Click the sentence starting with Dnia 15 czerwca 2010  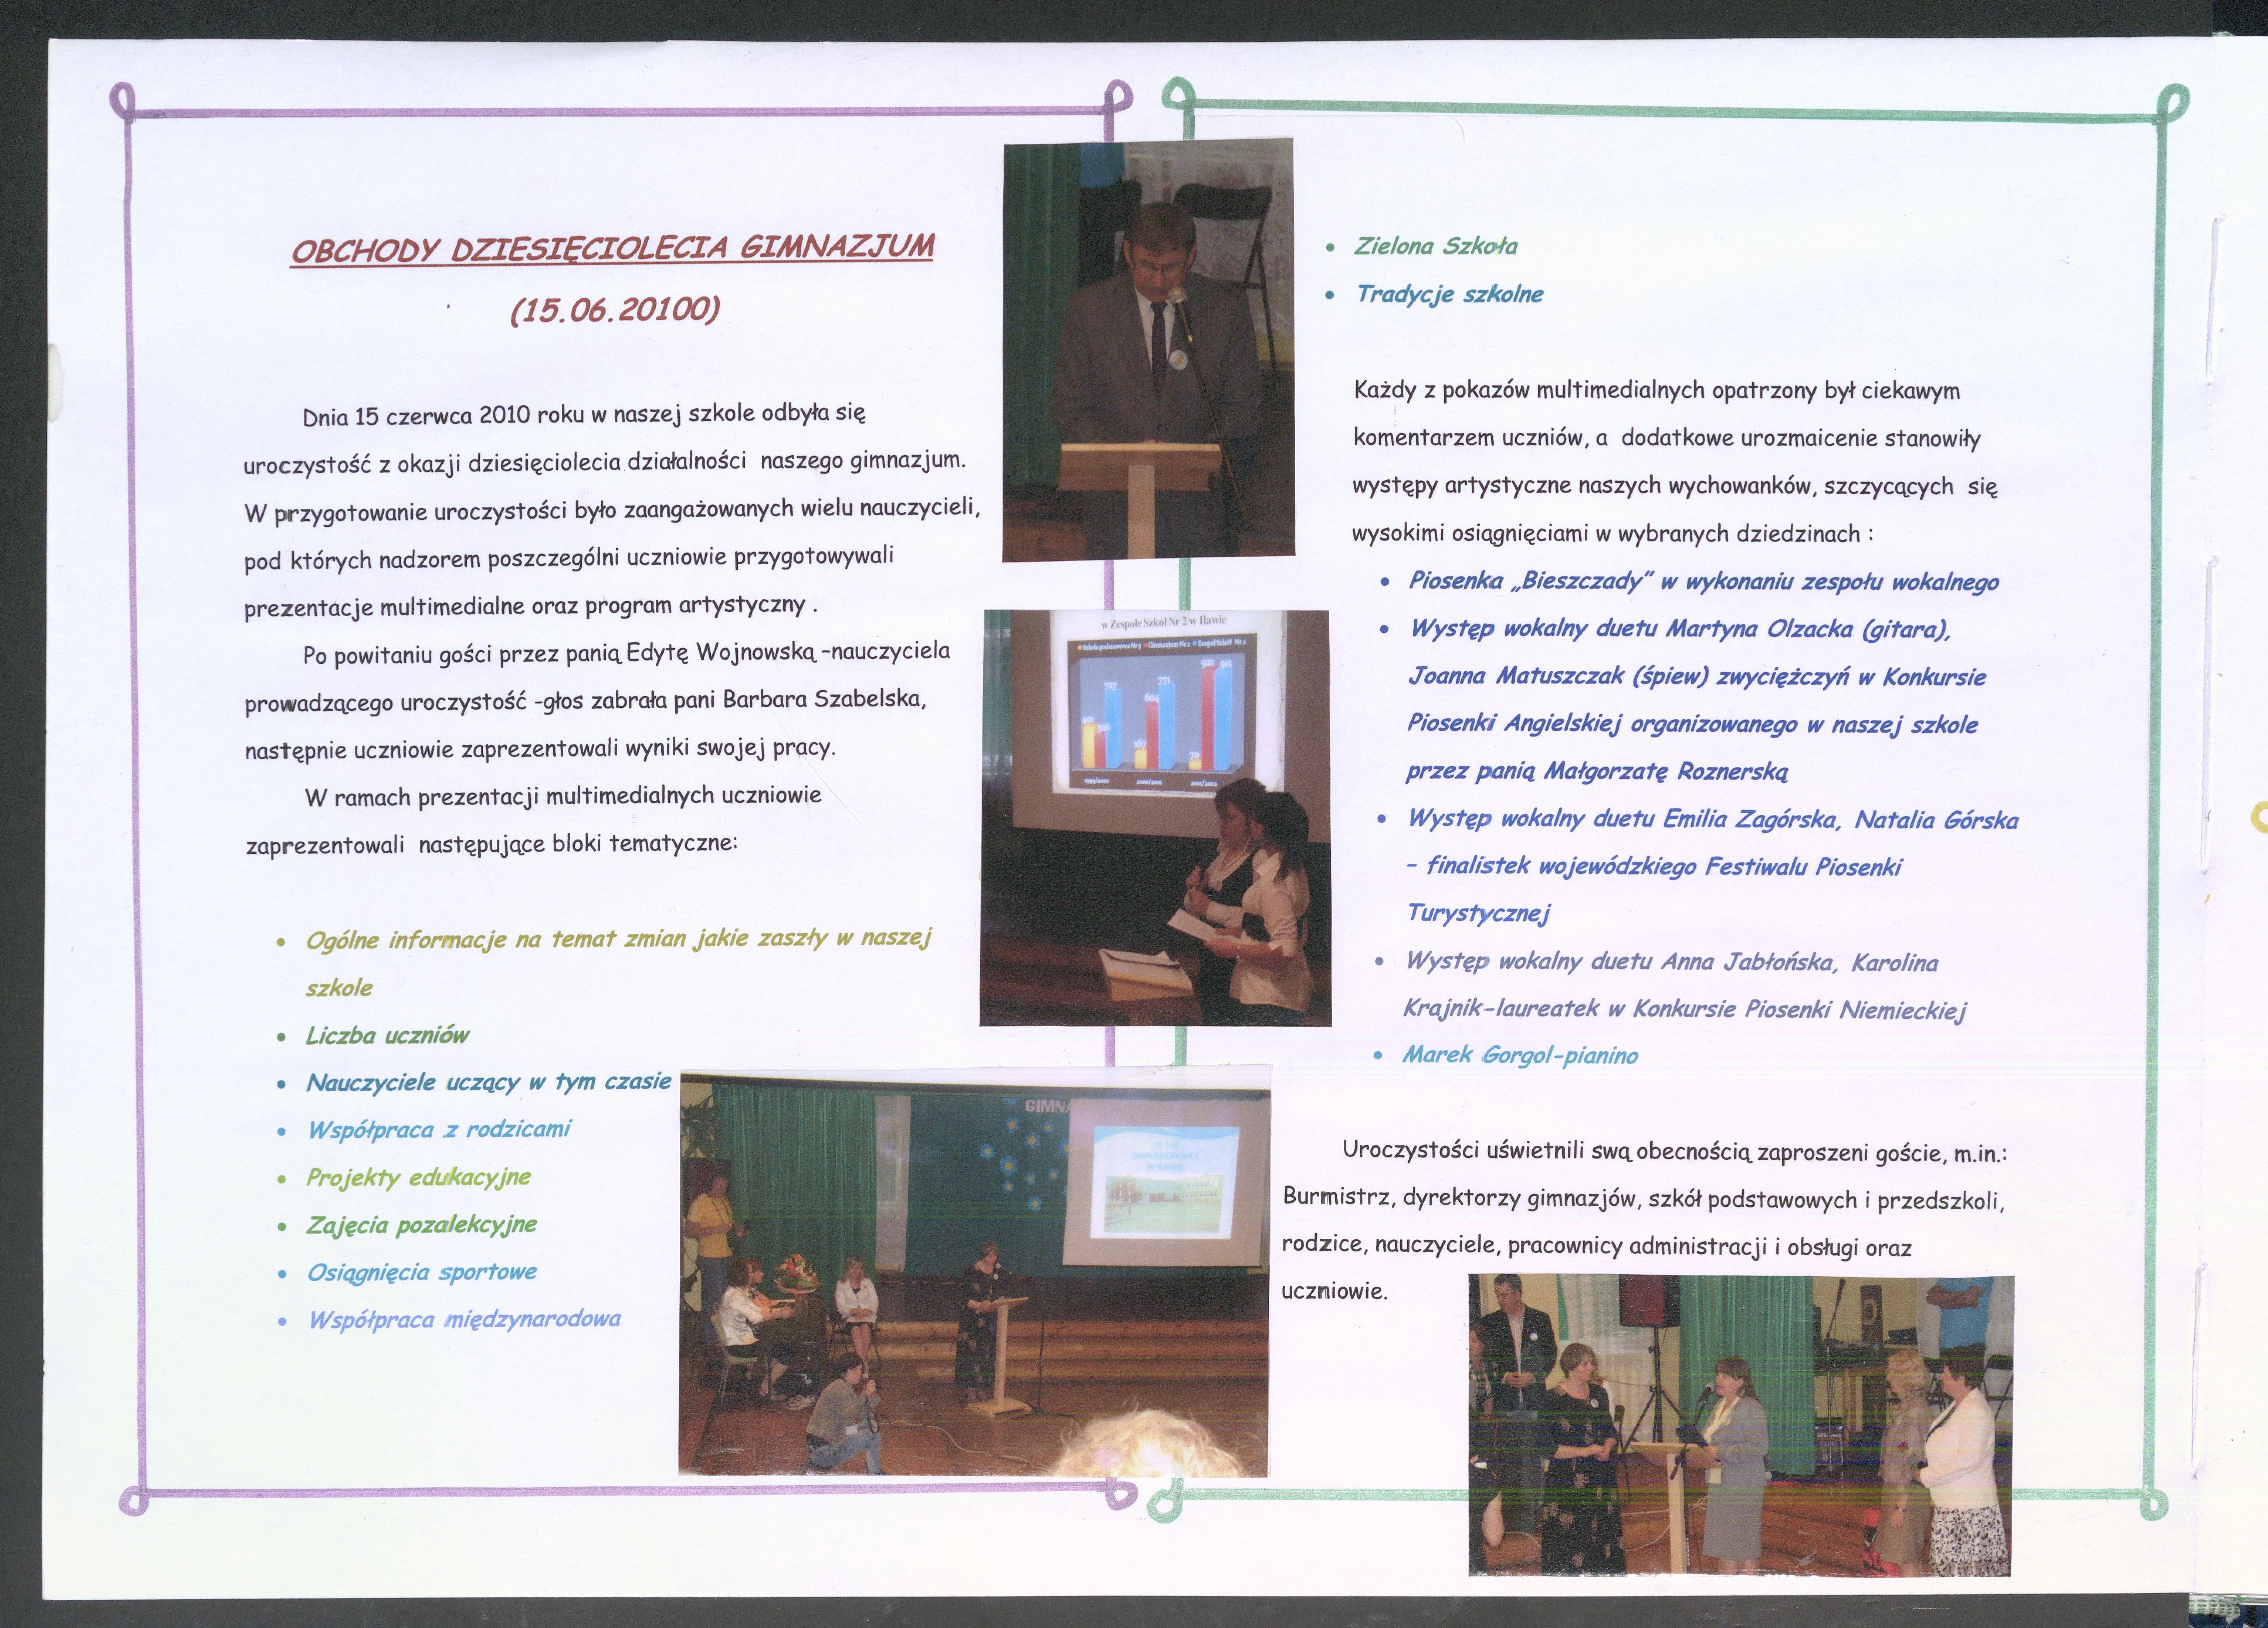583,414
